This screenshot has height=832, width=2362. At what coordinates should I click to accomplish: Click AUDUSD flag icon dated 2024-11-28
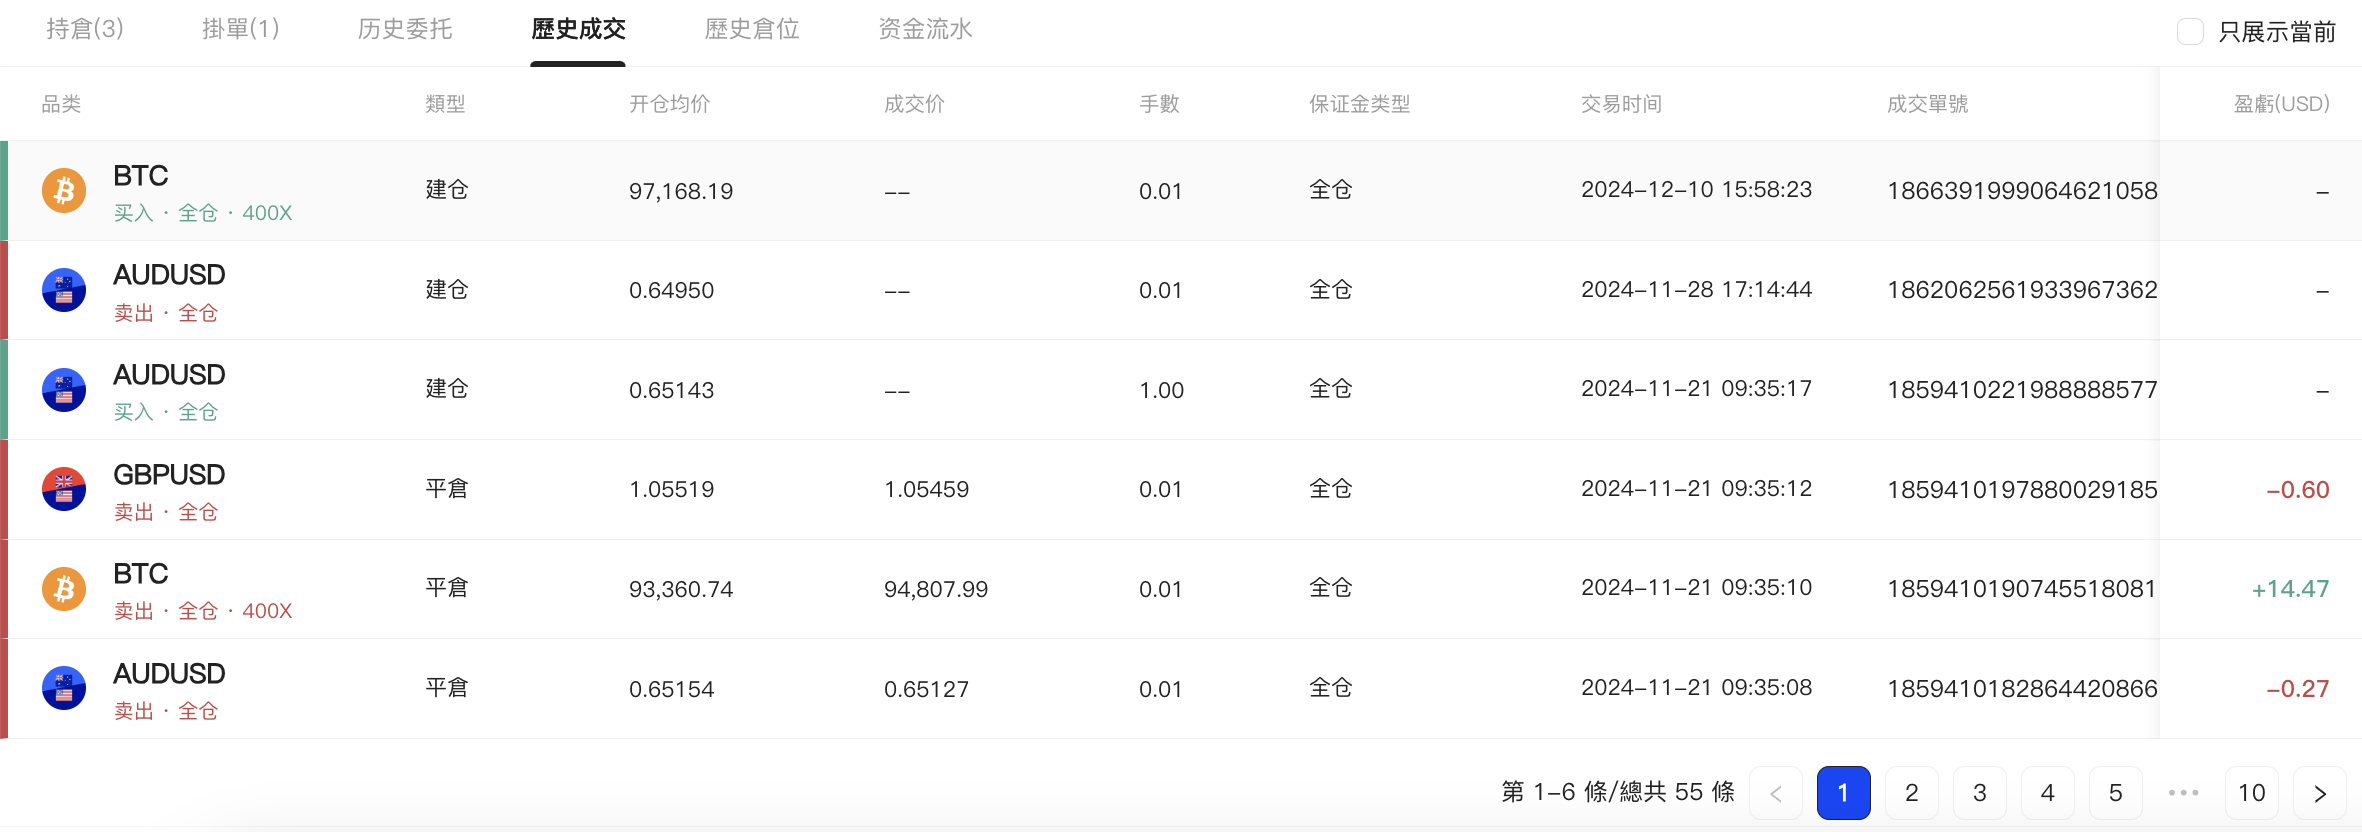coord(64,290)
